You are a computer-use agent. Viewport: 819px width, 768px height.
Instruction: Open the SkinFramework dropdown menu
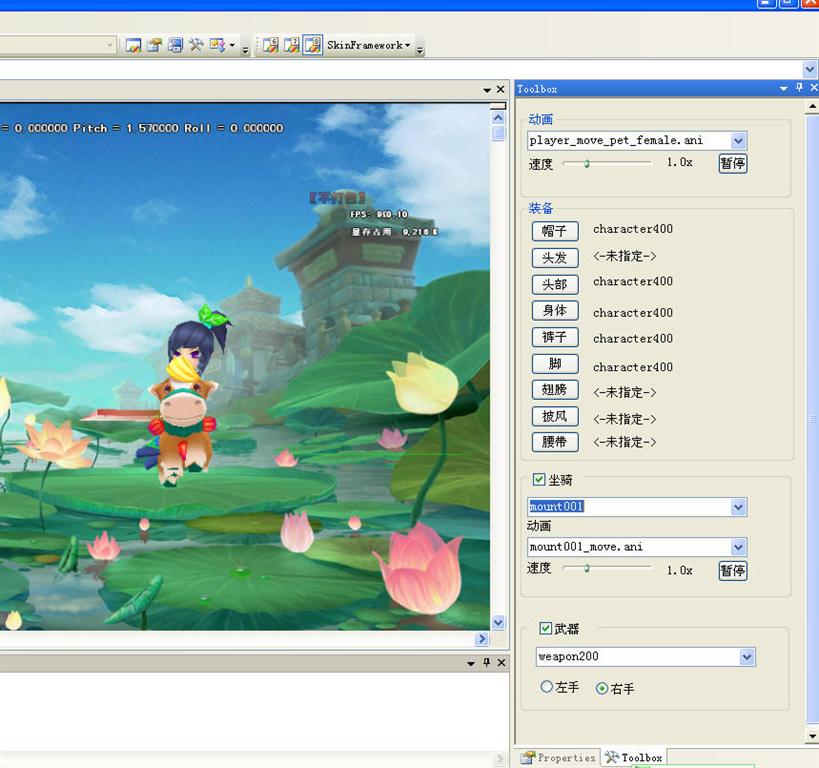point(368,45)
